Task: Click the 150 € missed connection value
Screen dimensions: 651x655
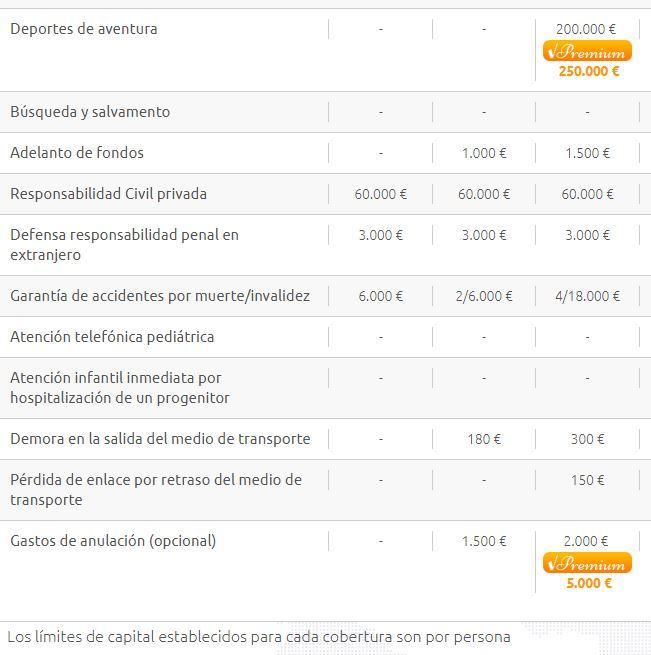Action: (x=587, y=480)
